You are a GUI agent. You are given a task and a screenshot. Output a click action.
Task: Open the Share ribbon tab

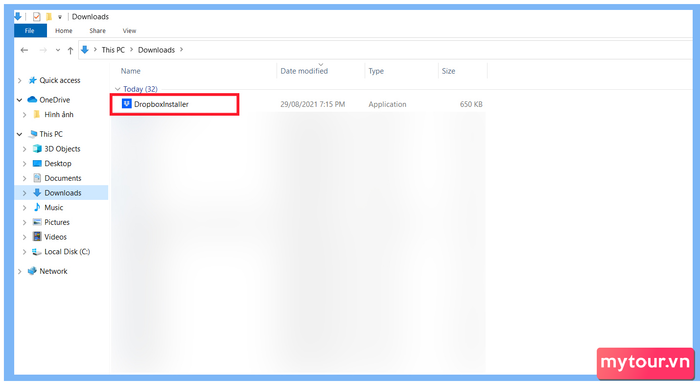pyautogui.click(x=97, y=31)
